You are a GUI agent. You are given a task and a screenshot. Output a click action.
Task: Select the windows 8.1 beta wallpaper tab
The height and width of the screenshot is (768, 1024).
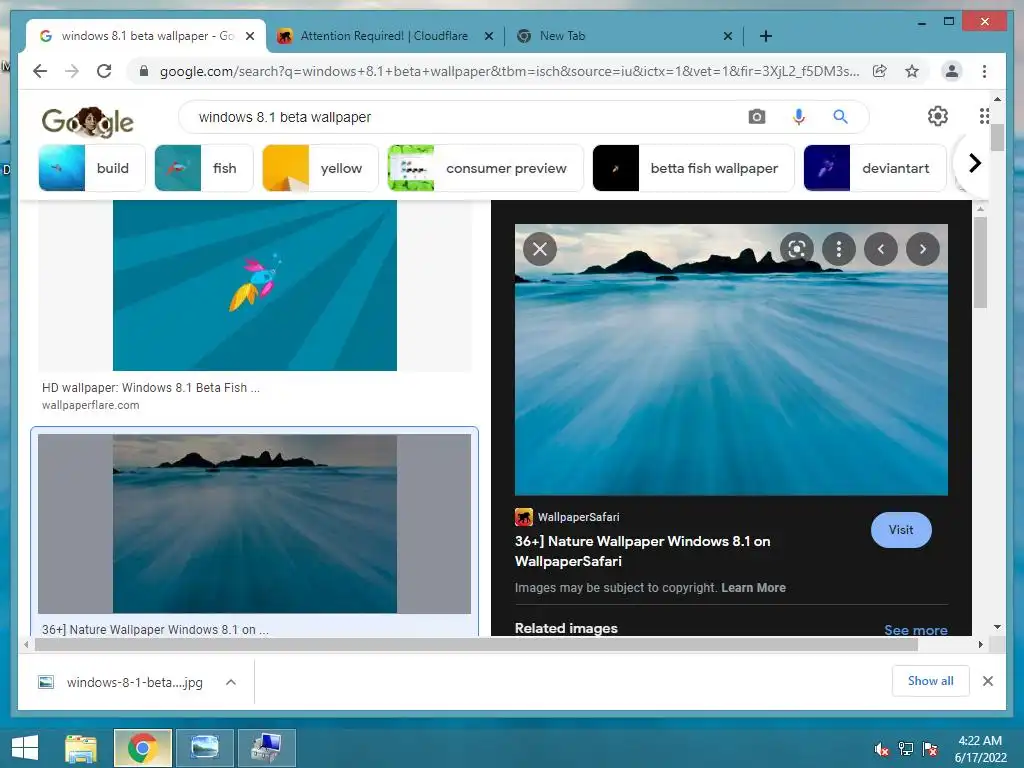[144, 36]
